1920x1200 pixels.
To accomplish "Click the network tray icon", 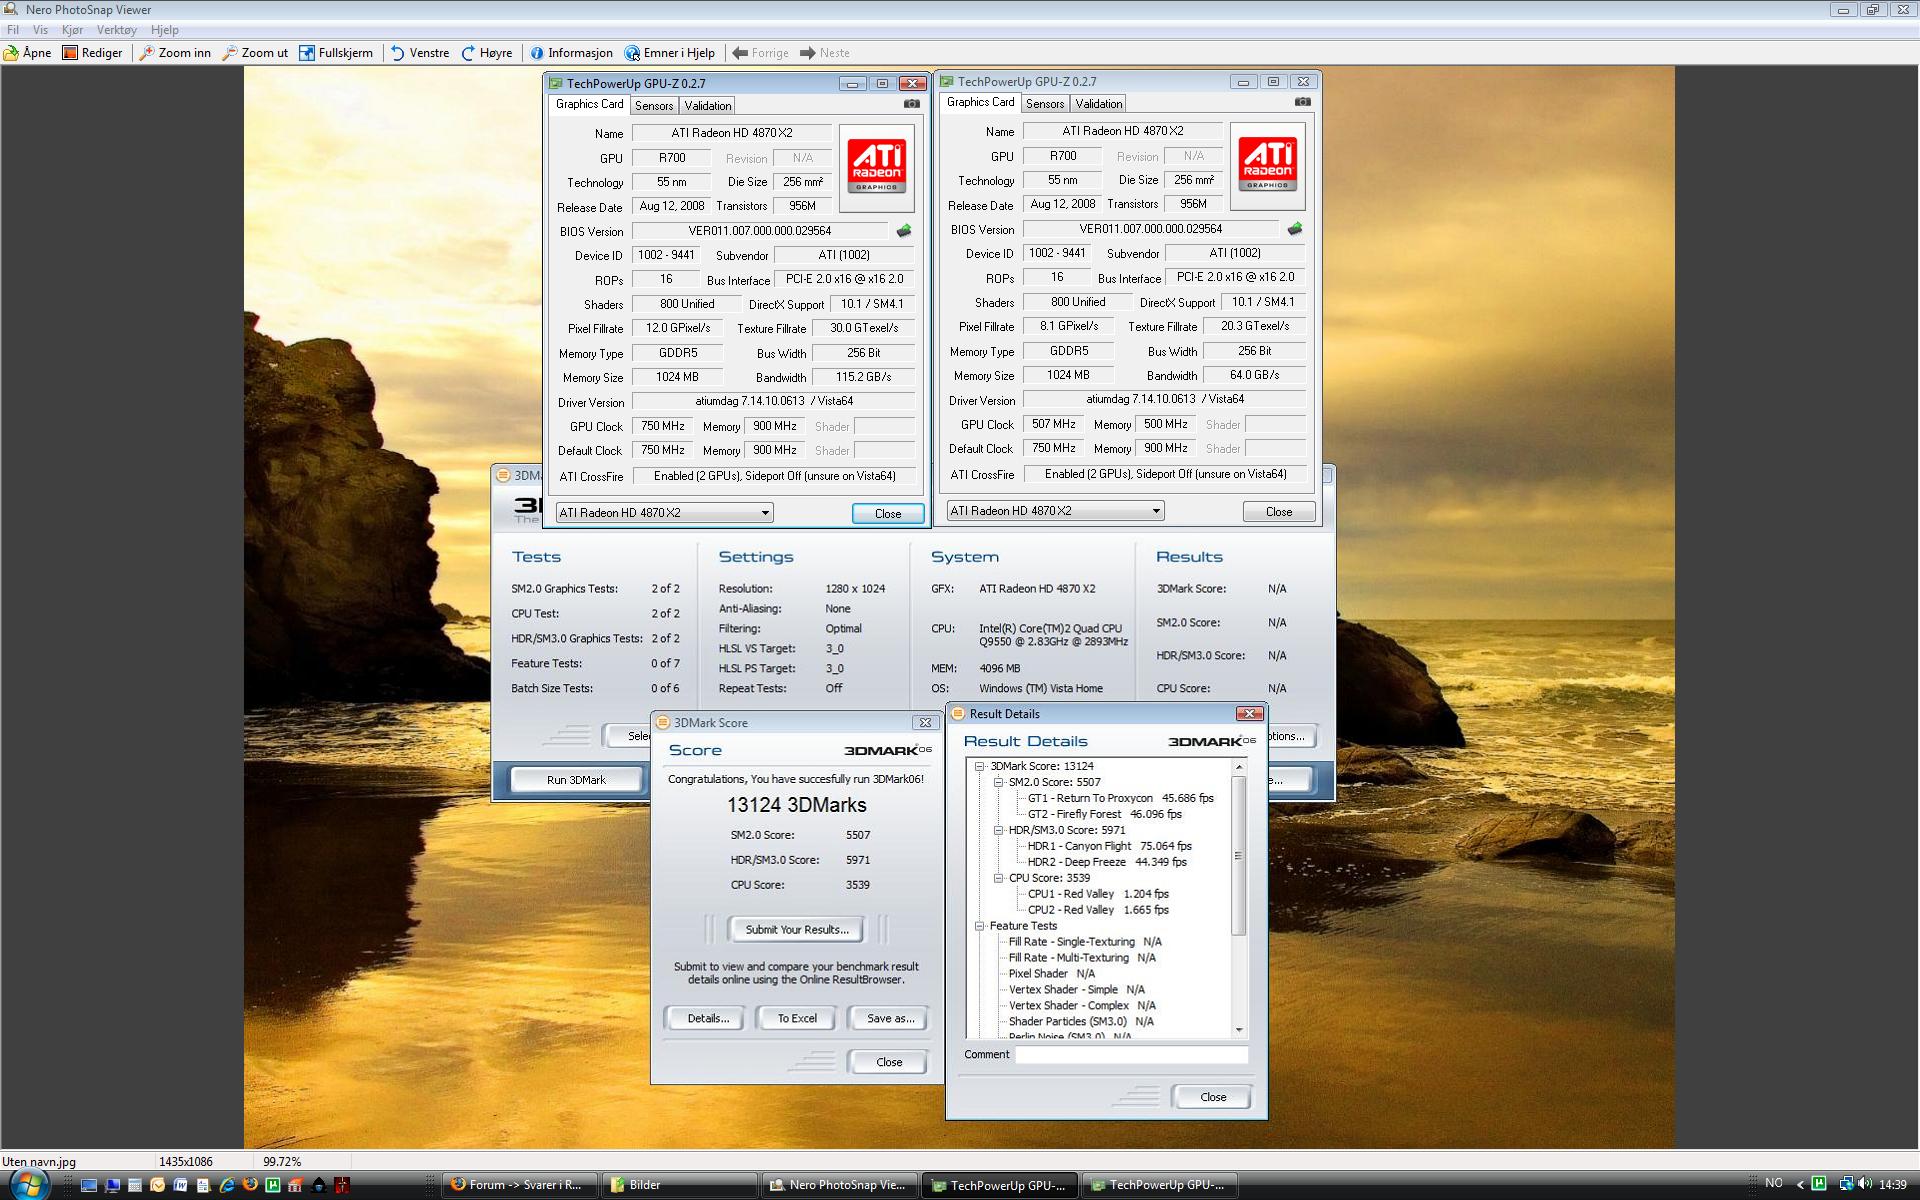I will [1846, 1184].
